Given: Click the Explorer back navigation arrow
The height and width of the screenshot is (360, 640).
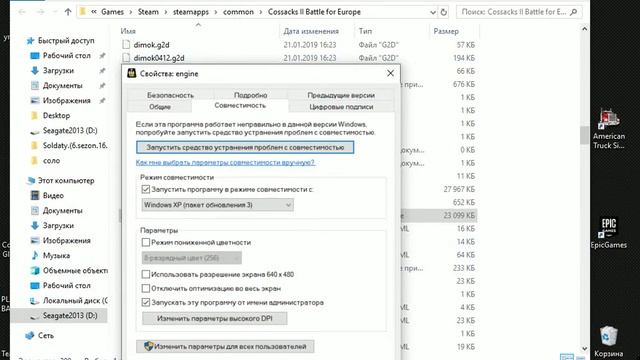Looking at the screenshot, I should coord(22,12).
